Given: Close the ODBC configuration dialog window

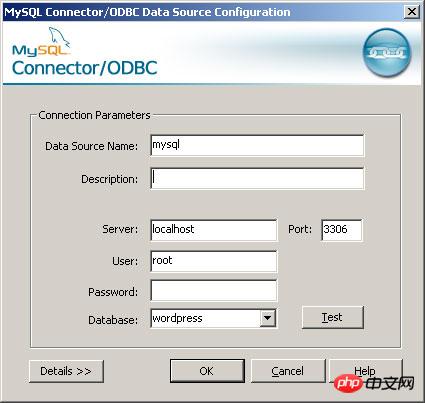Looking at the screenshot, I should click(412, 12).
